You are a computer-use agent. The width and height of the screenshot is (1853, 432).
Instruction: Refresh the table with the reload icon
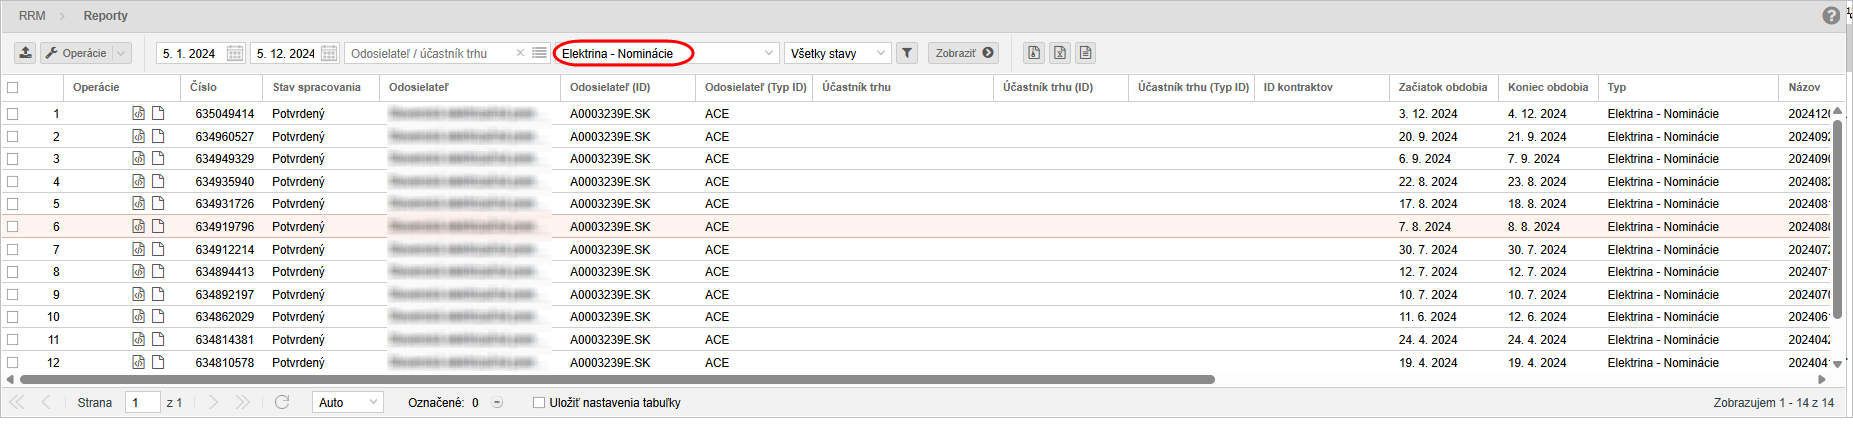point(282,402)
